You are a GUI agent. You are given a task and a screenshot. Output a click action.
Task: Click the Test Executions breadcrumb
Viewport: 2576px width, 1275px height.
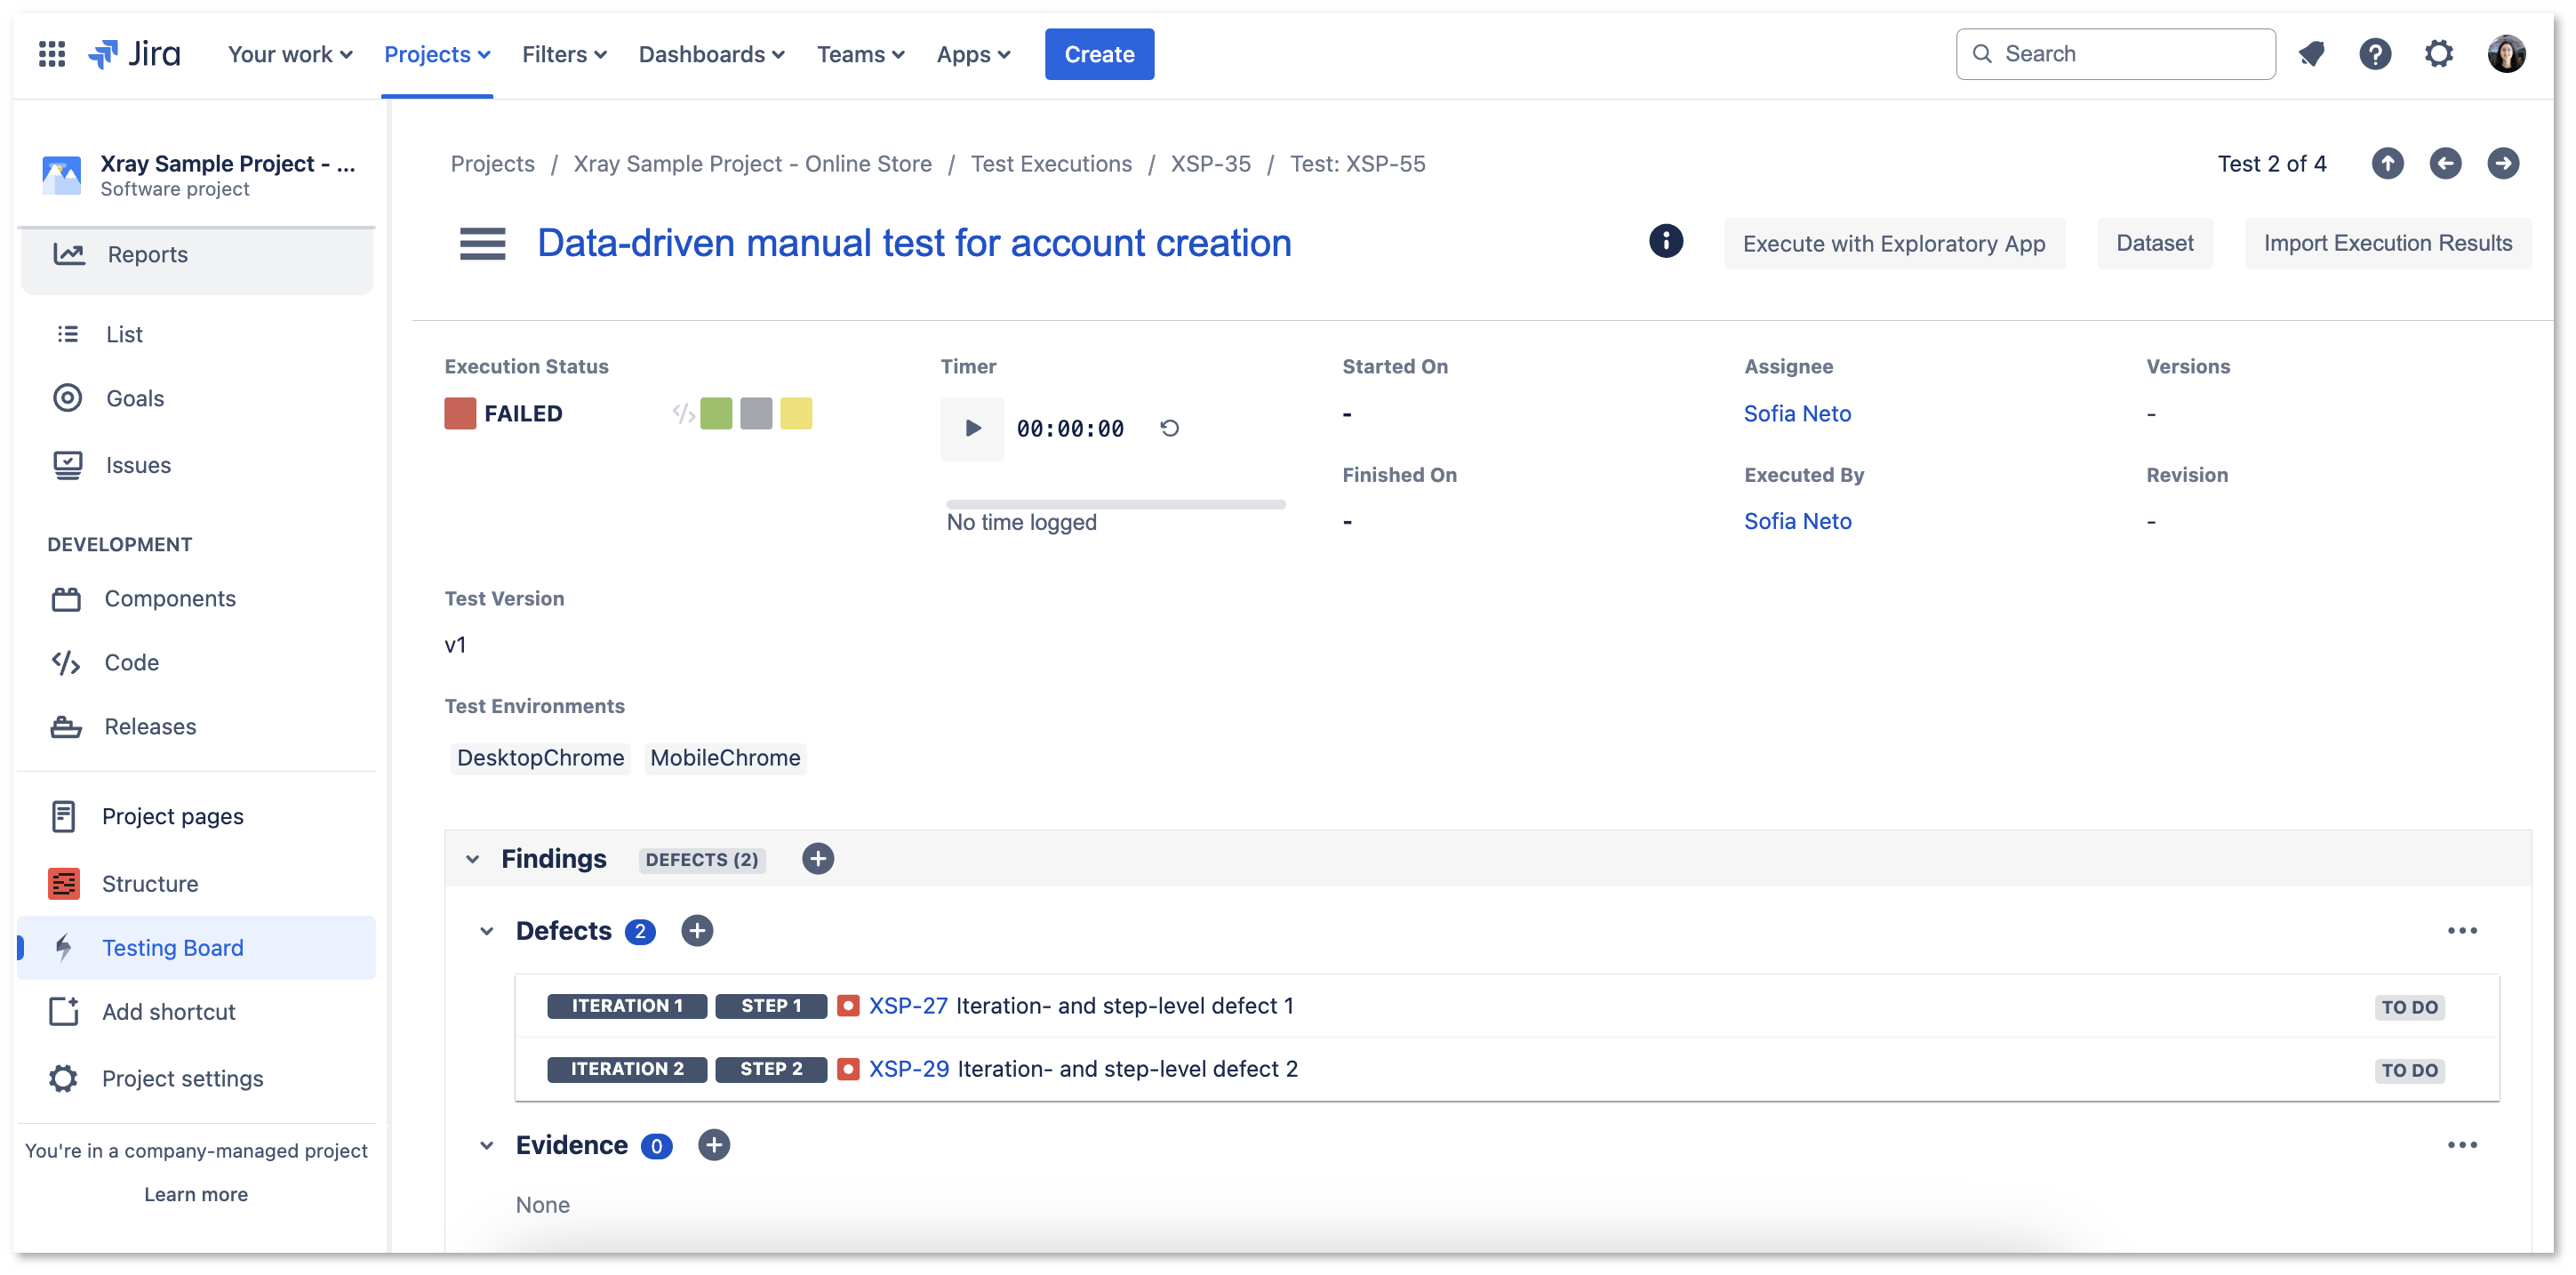pos(1051,164)
